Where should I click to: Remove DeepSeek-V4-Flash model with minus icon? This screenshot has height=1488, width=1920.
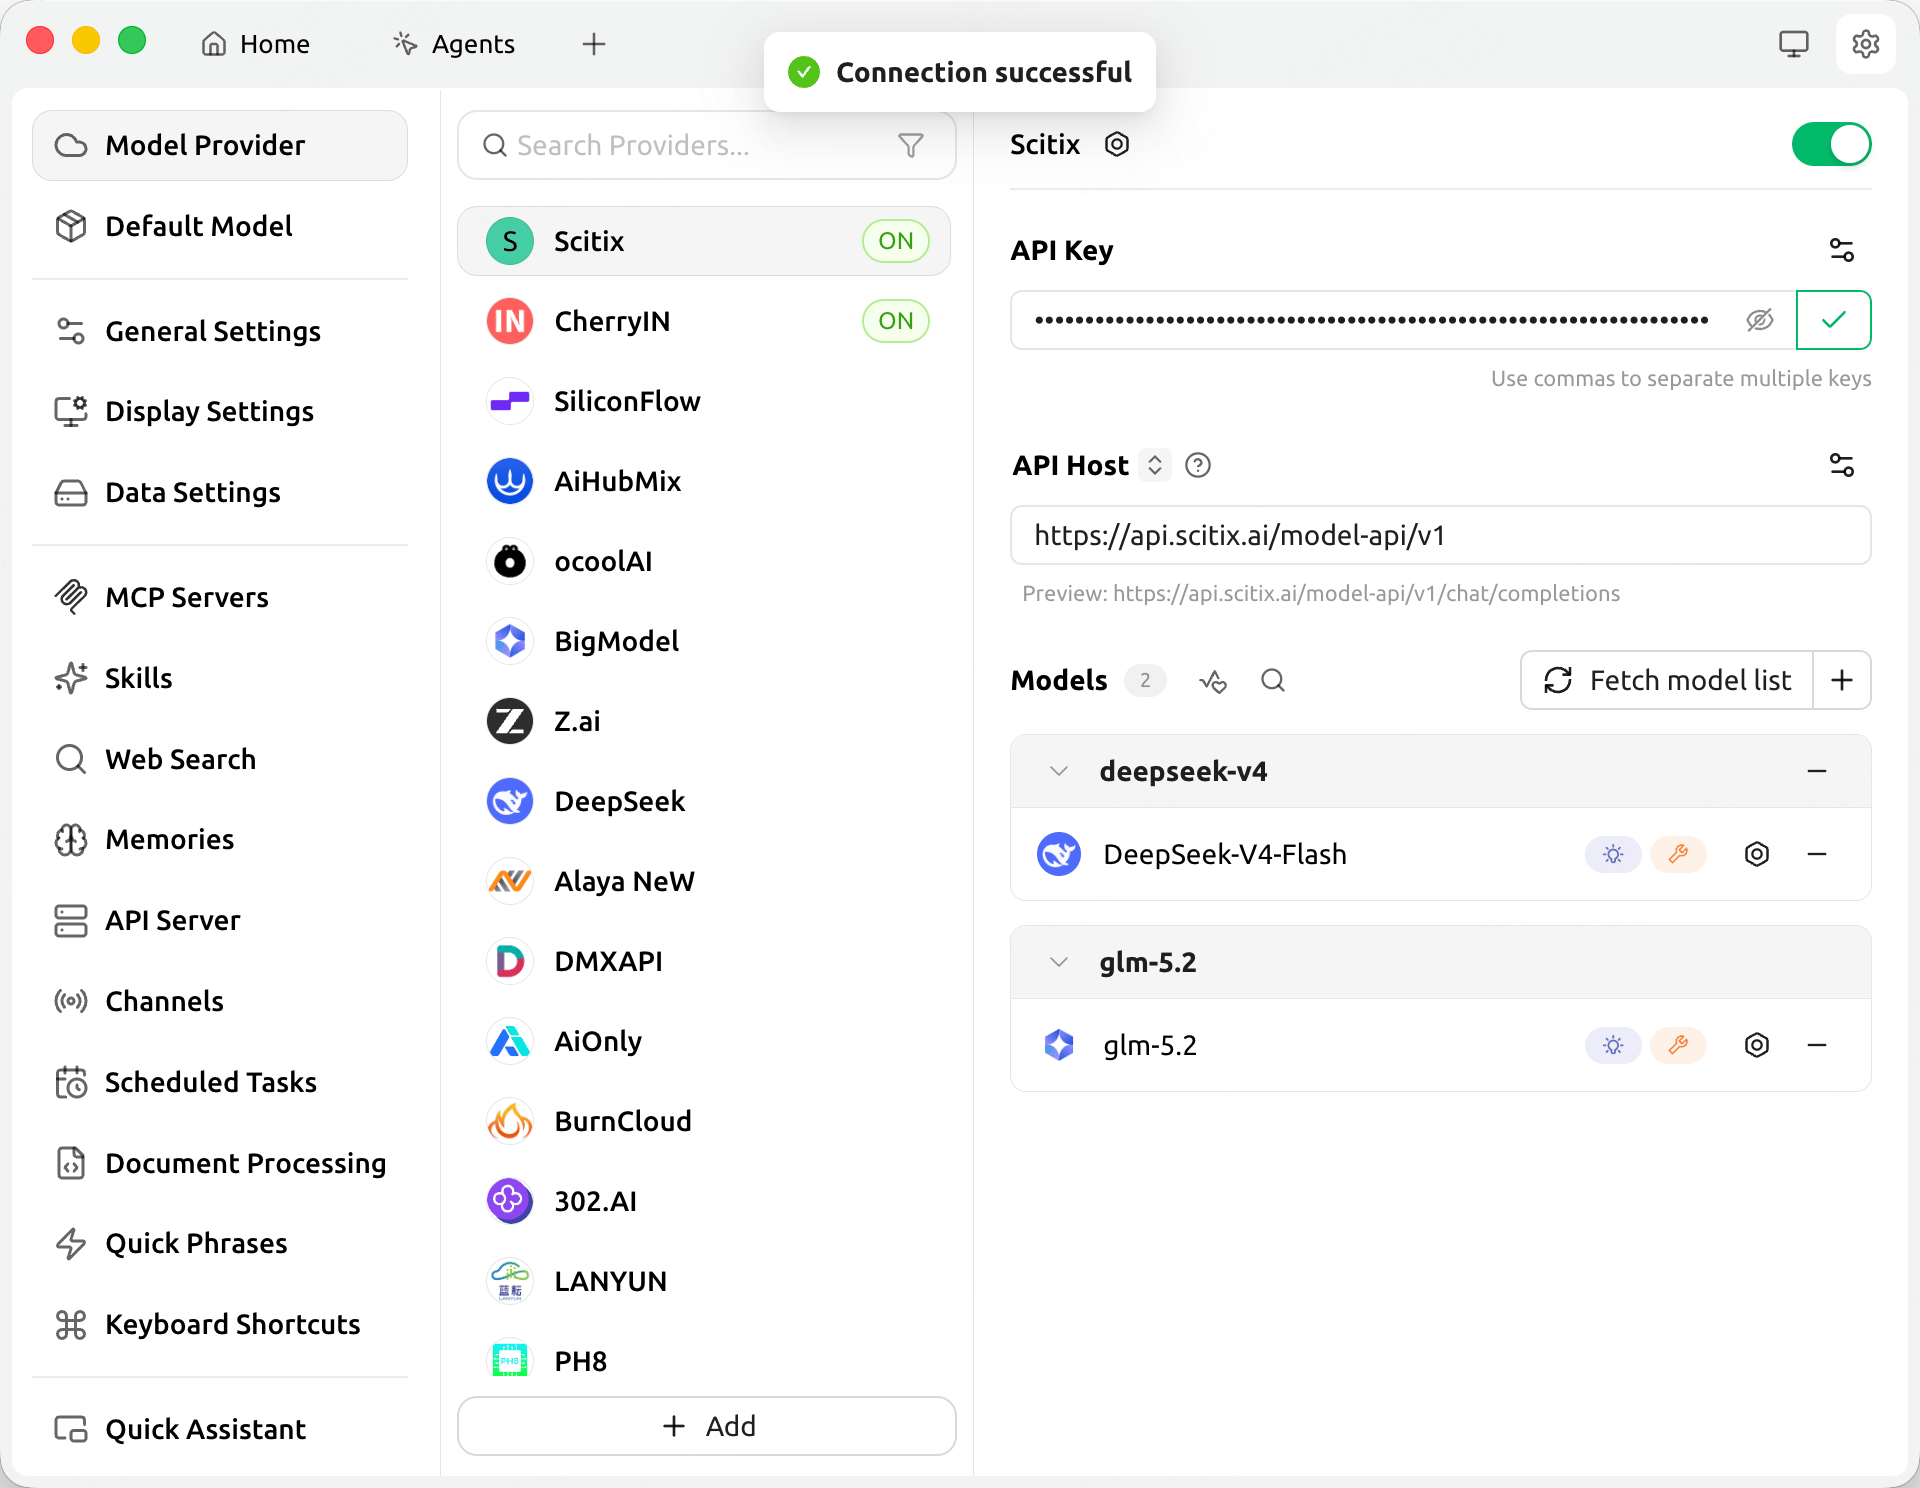click(1817, 854)
